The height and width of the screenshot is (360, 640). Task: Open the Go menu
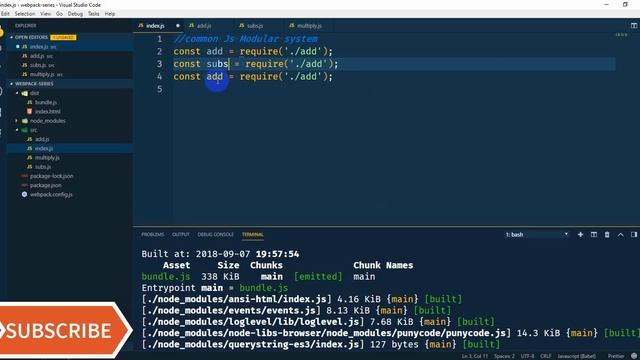59,14
